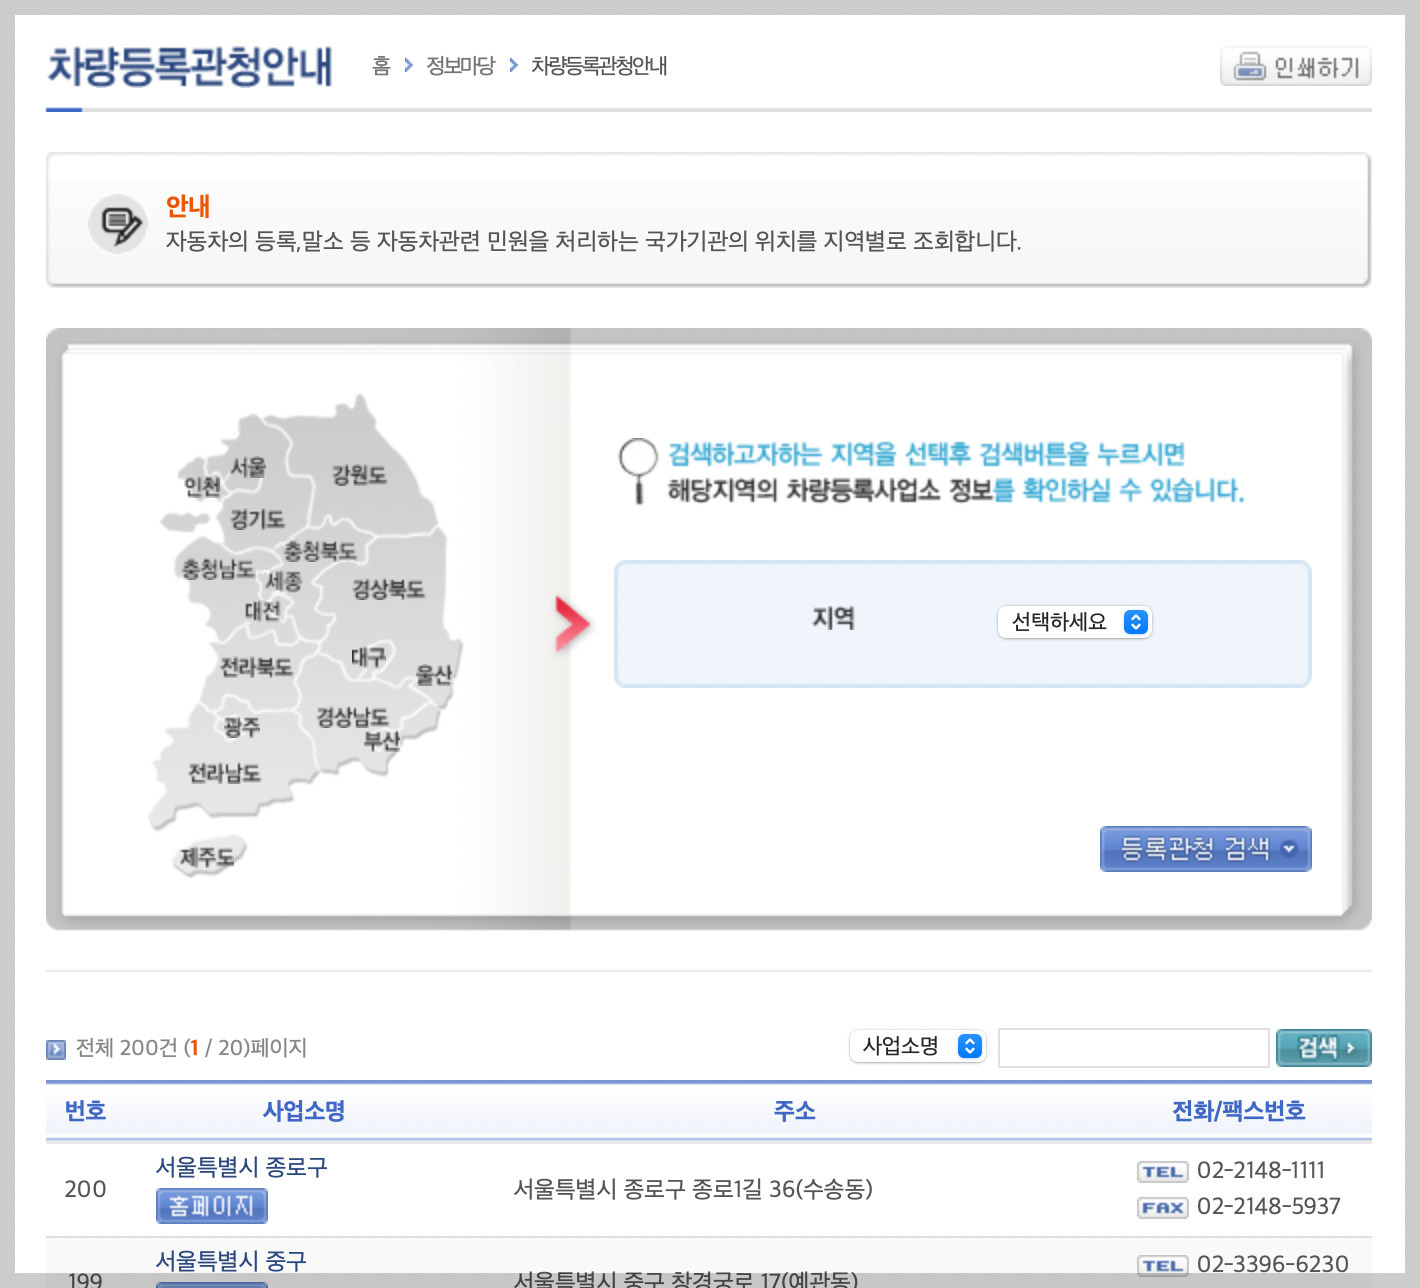Click row number 200
1420x1288 pixels.
[x=85, y=1189]
